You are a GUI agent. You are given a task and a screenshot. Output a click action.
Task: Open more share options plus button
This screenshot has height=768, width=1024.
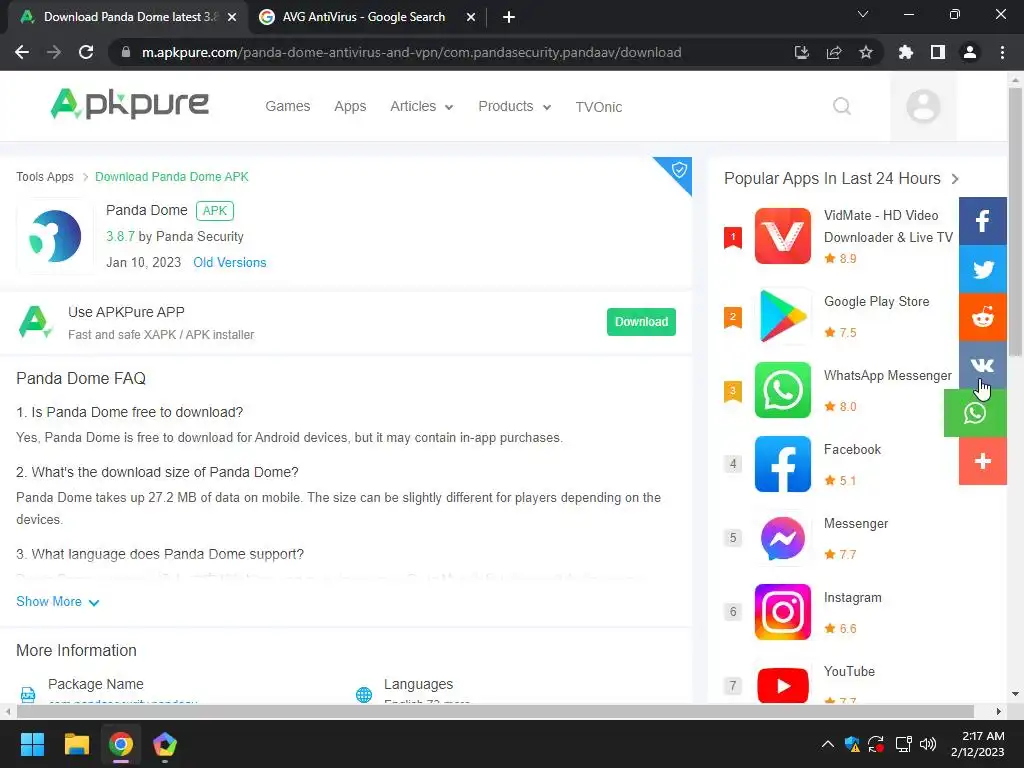click(x=983, y=461)
